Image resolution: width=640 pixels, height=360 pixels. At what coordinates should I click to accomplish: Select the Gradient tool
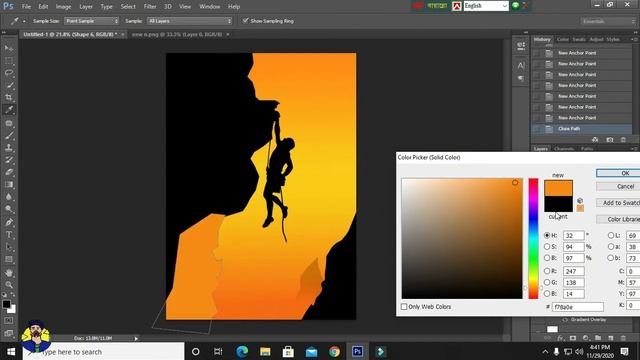[9, 184]
